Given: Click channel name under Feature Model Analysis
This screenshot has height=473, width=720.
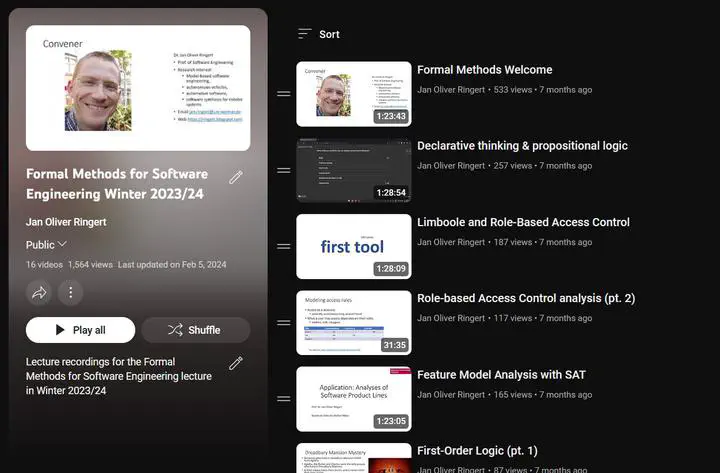Looking at the screenshot, I should 451,395.
